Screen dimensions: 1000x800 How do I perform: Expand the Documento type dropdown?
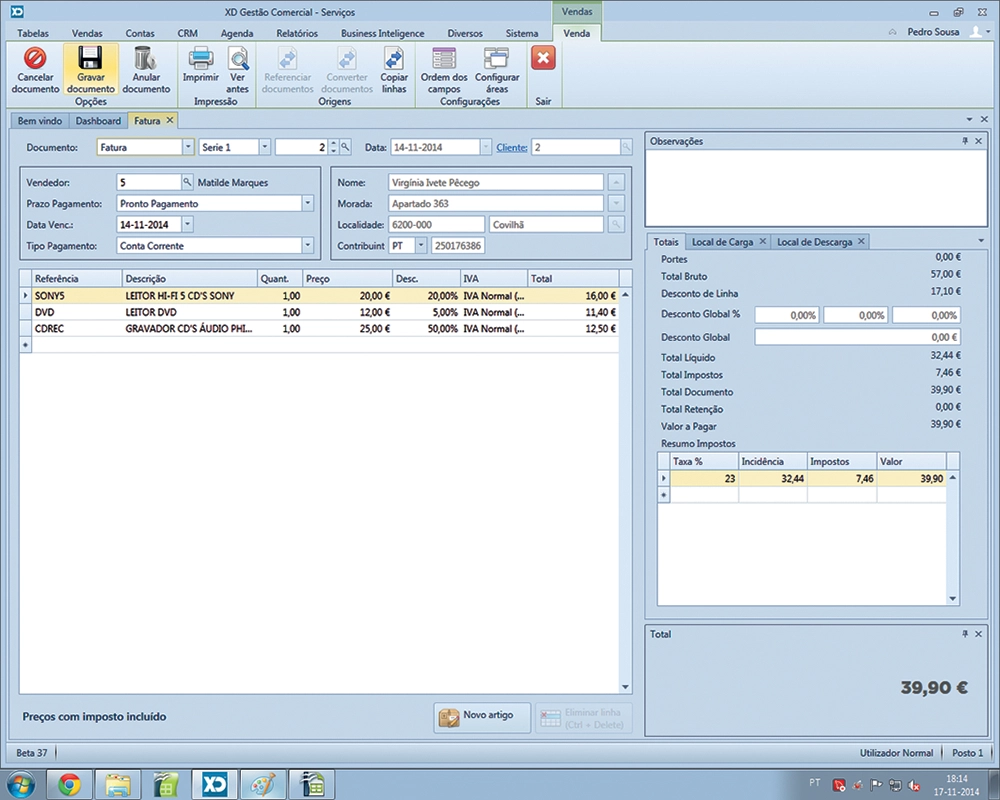(188, 147)
